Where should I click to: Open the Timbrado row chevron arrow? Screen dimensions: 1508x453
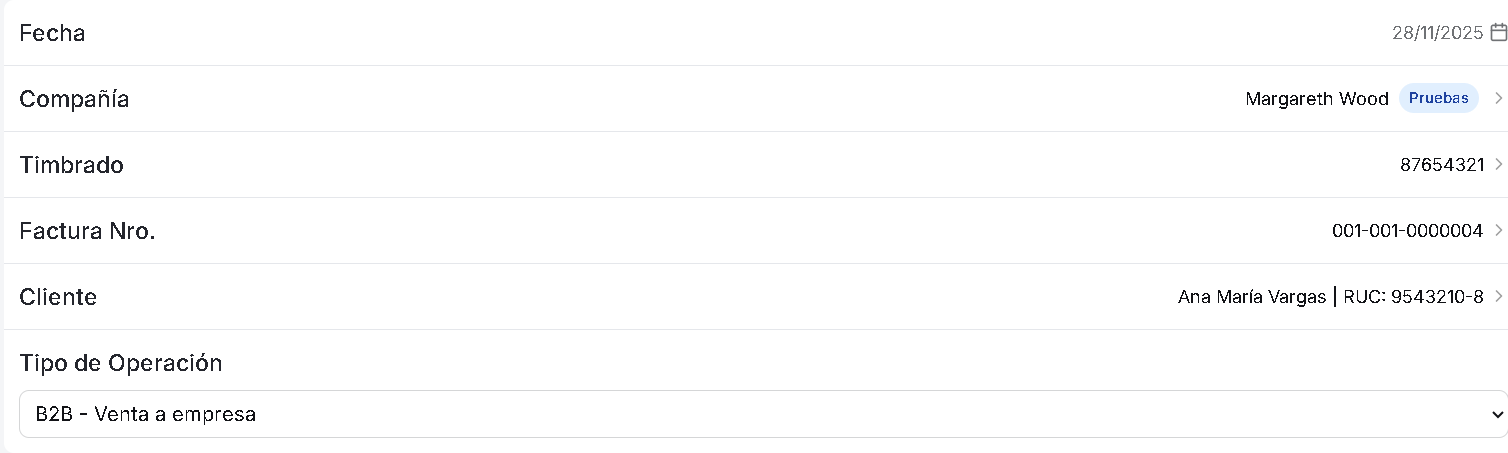tap(1498, 165)
